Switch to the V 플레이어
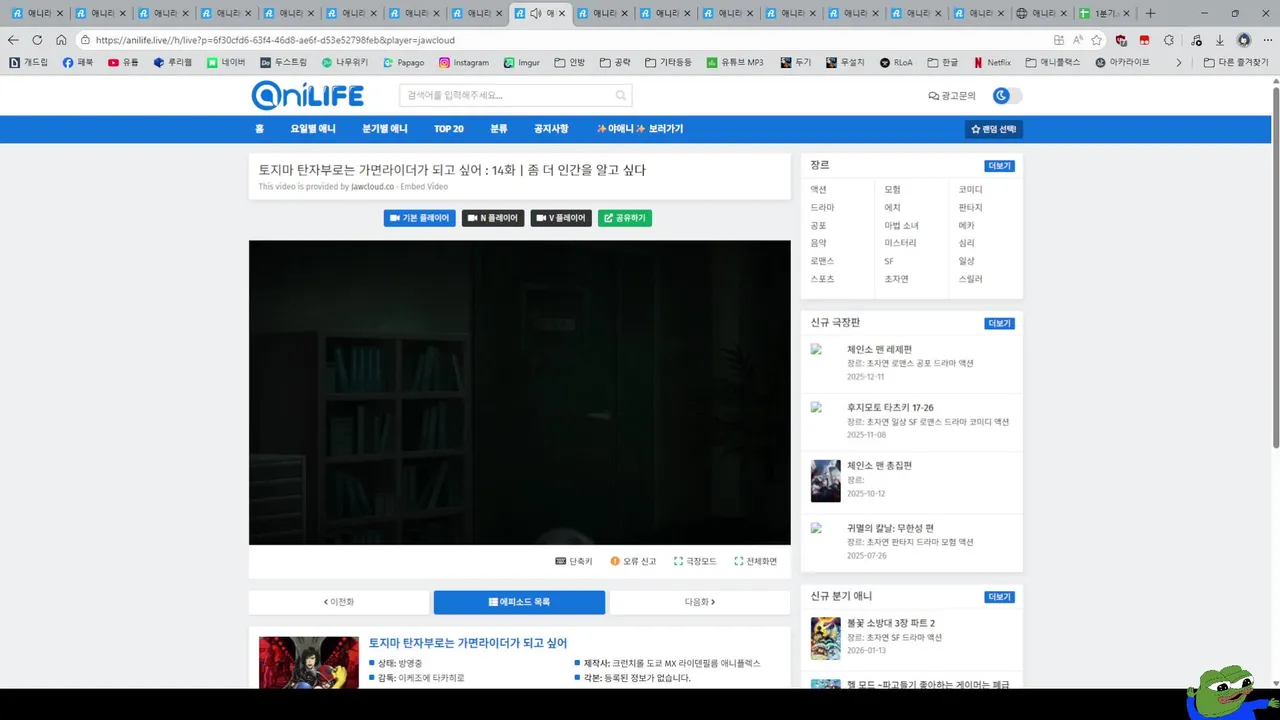The image size is (1280, 720). [x=561, y=218]
